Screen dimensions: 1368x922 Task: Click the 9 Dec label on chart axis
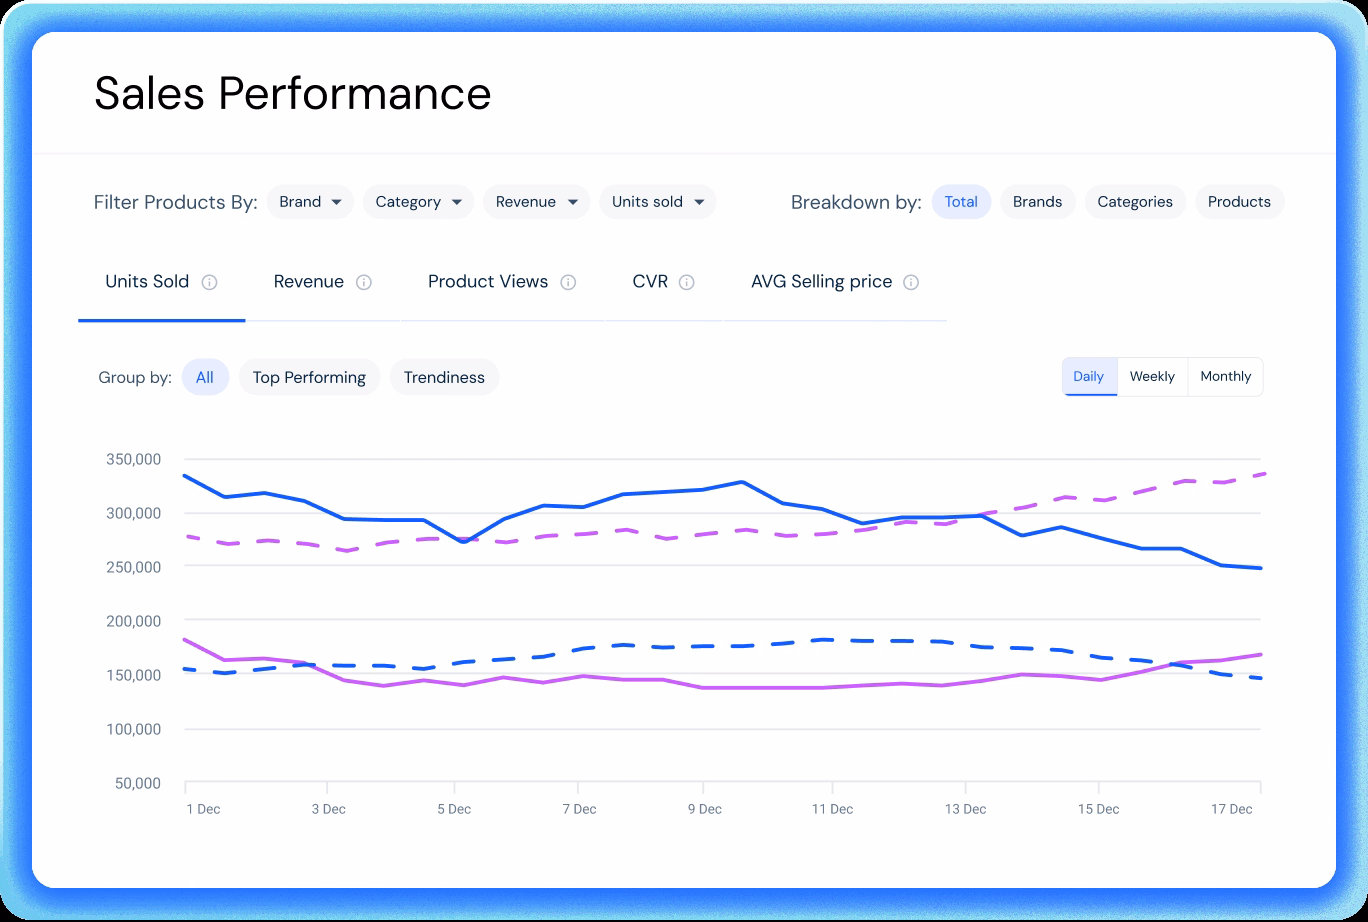704,809
